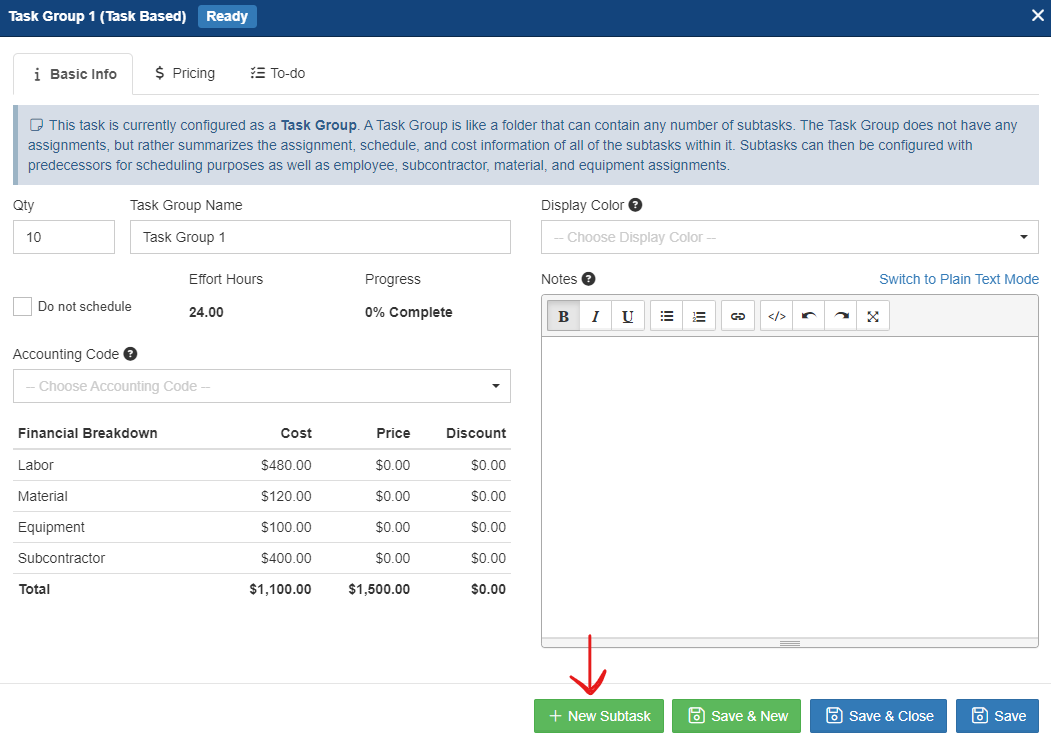Image resolution: width=1051 pixels, height=745 pixels.
Task: Click the Task Group Name input field
Action: click(320, 237)
